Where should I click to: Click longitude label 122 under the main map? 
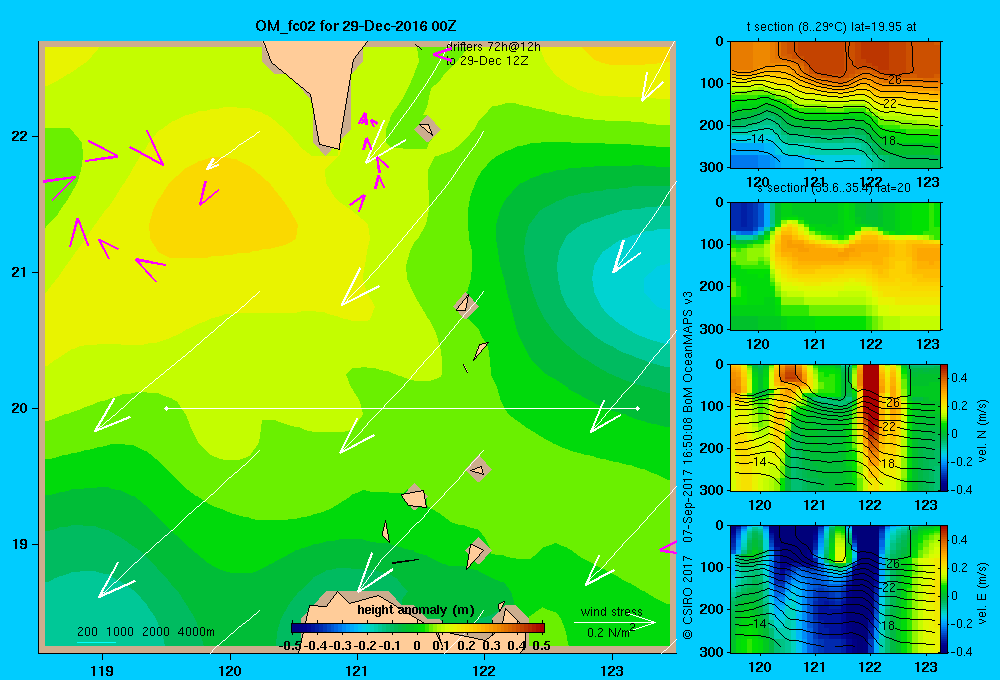[484, 670]
